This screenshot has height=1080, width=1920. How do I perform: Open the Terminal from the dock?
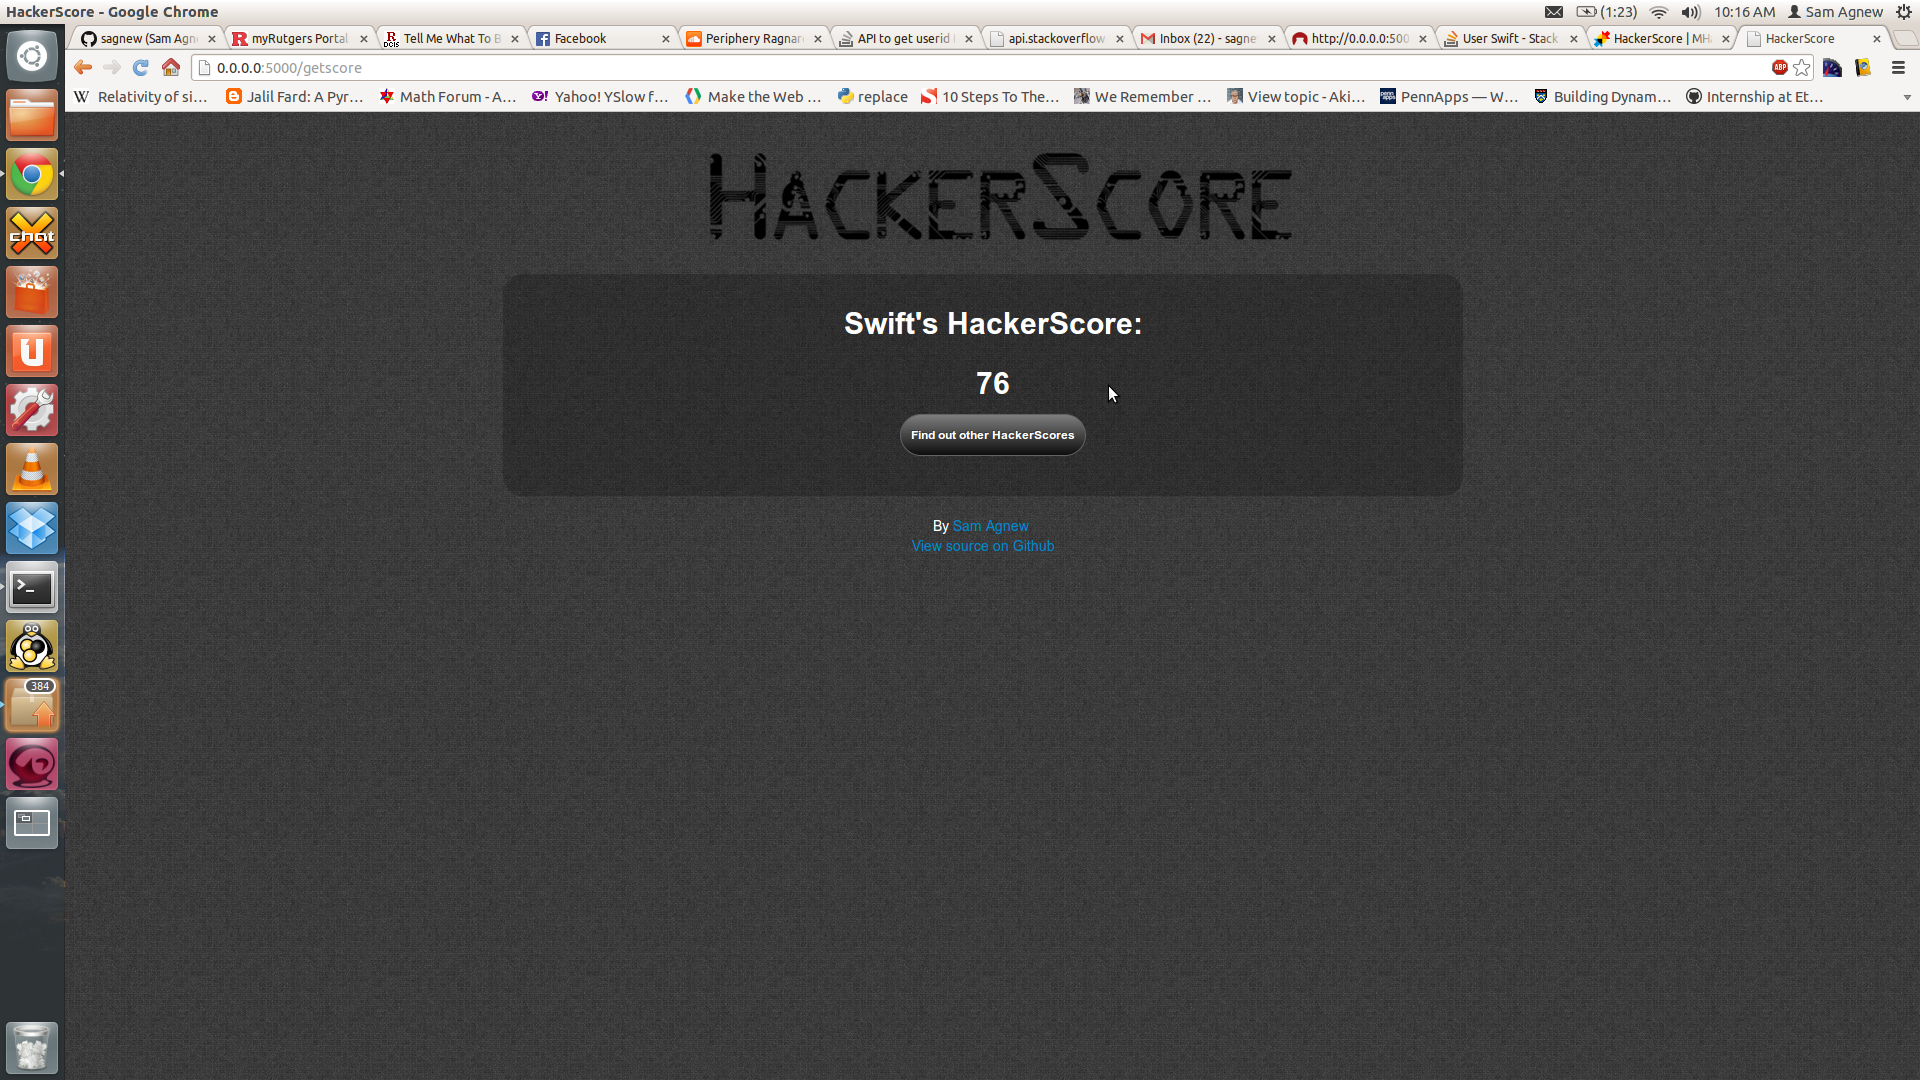coord(32,588)
